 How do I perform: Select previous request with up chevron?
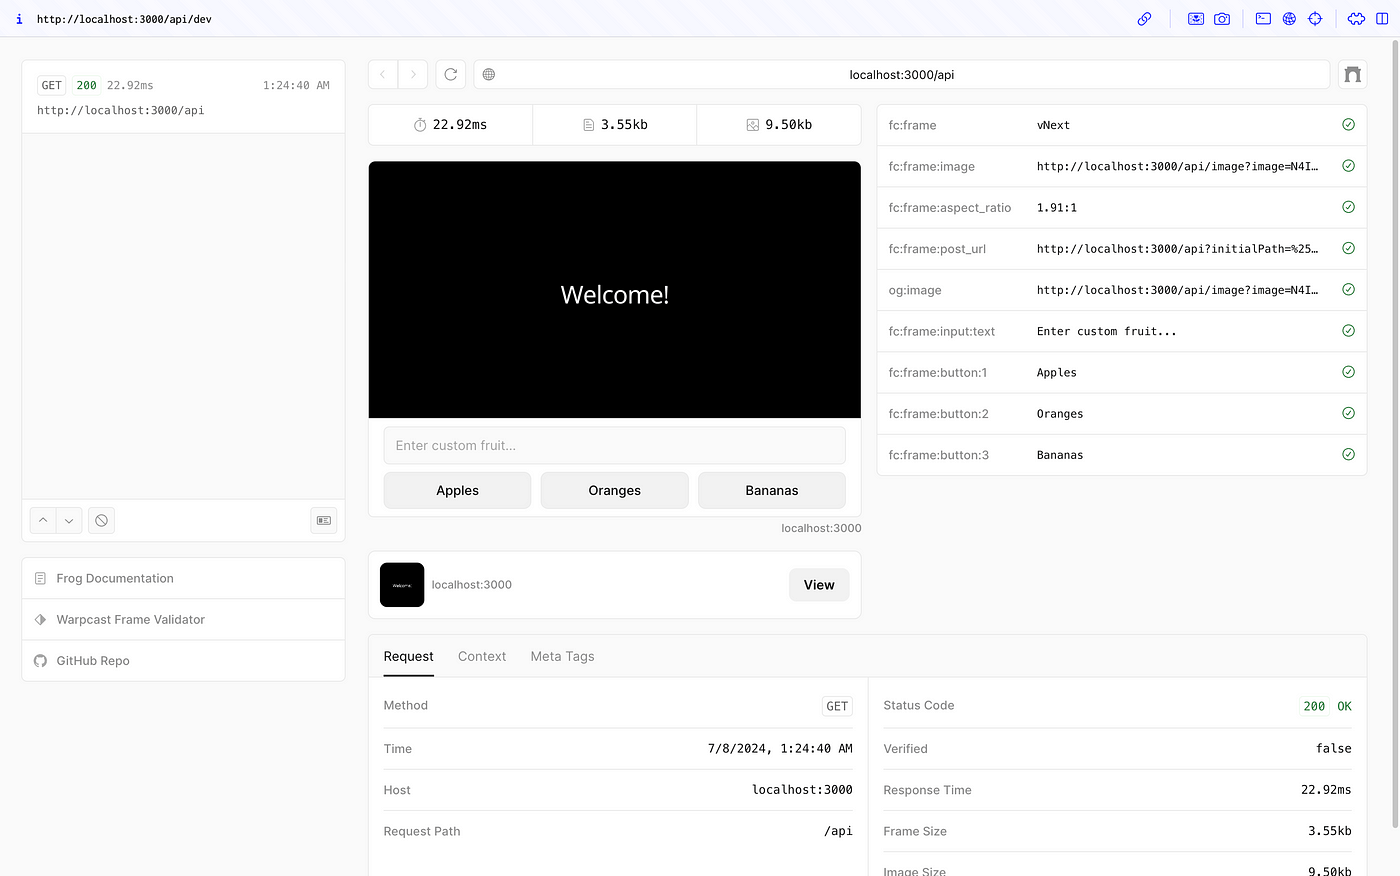pyautogui.click(x=43, y=520)
